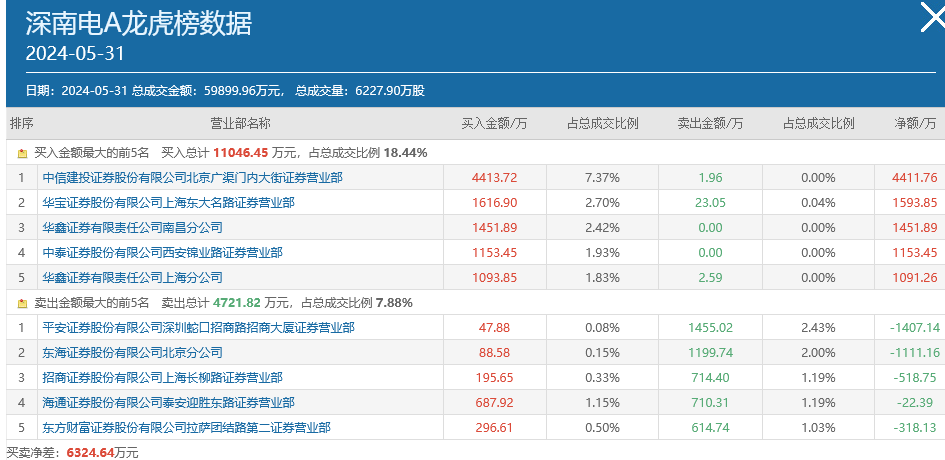Select the buy amount 1616.90 cell
The image size is (945, 460).
(x=494, y=203)
